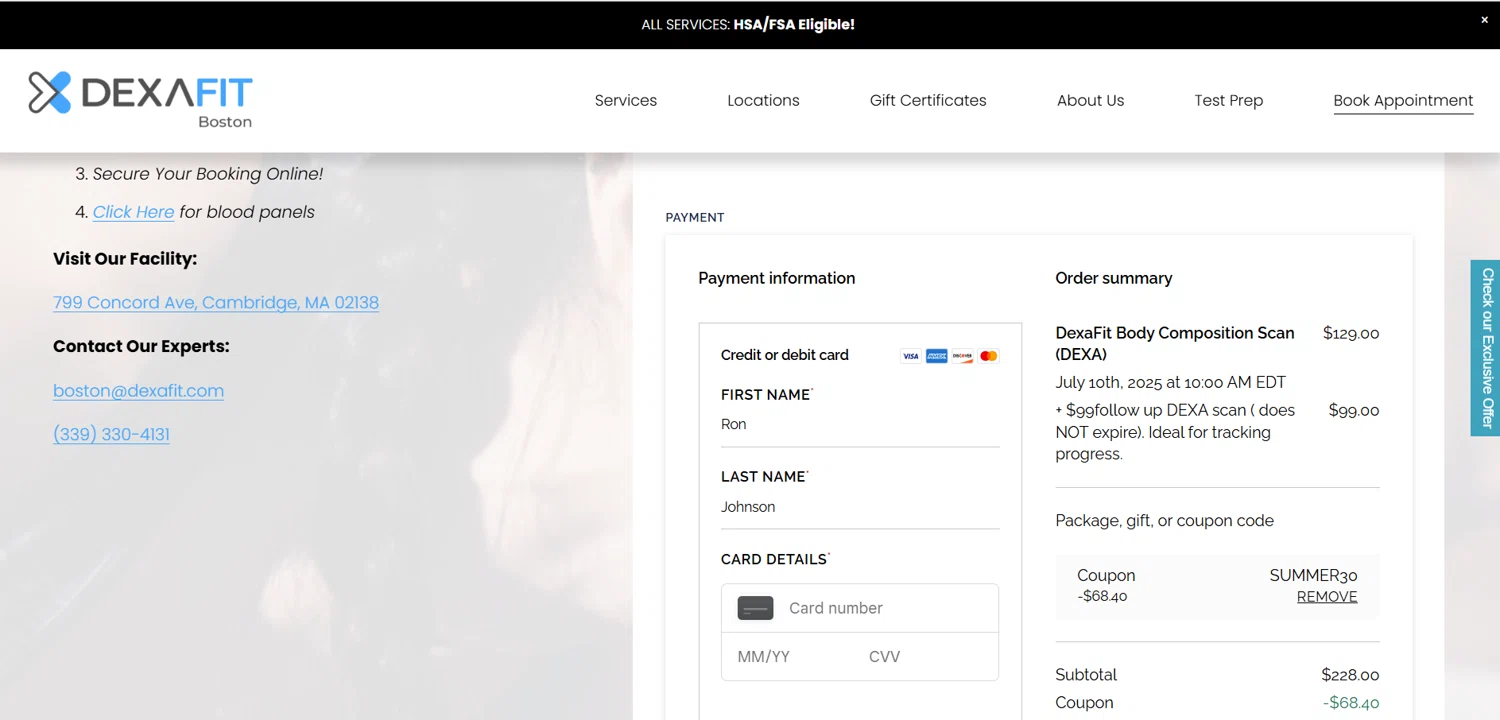Edit the Last Name field showing Johnson
This screenshot has width=1500, height=720.
pos(860,507)
